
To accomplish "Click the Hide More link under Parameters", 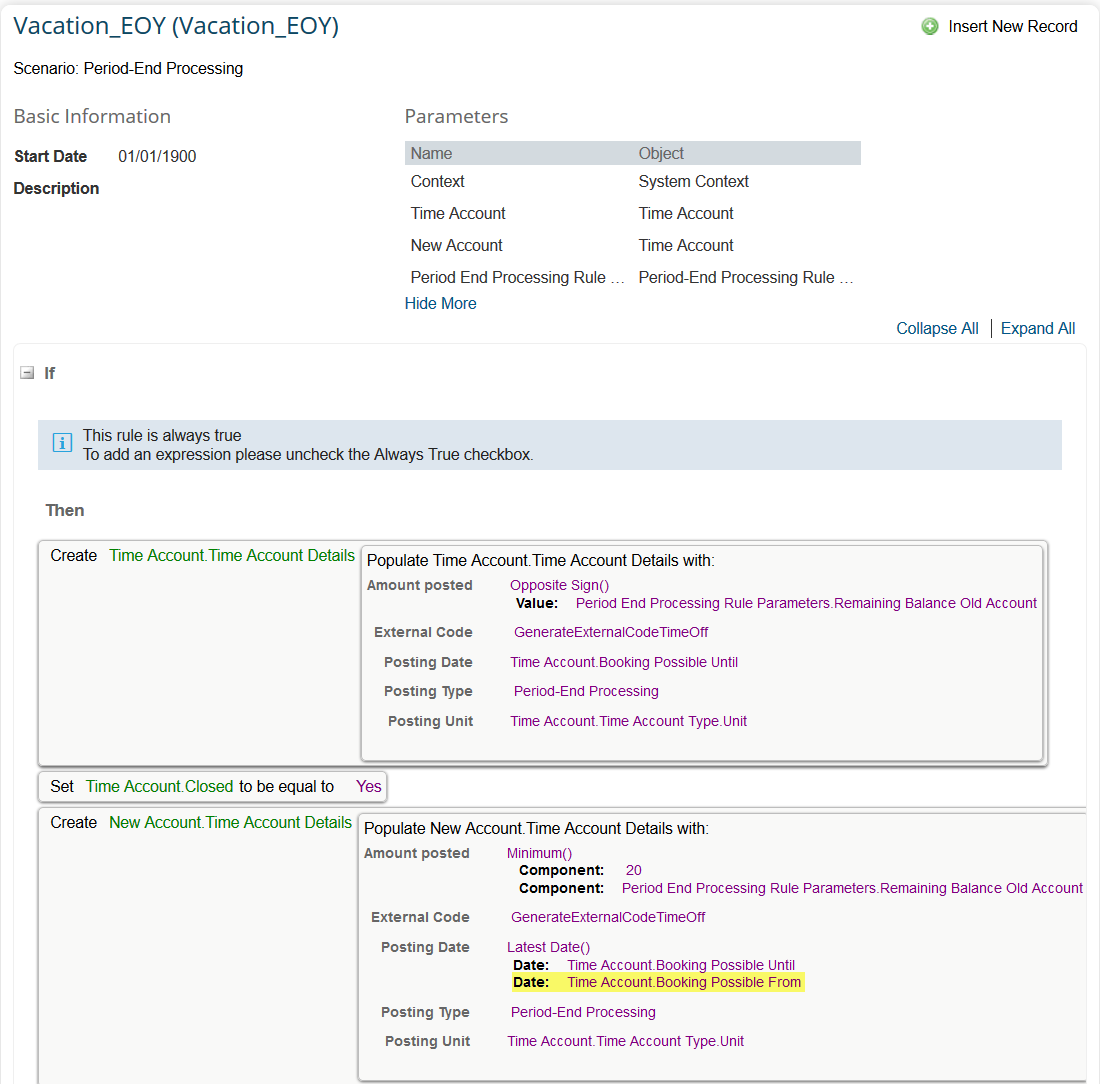I will [441, 303].
